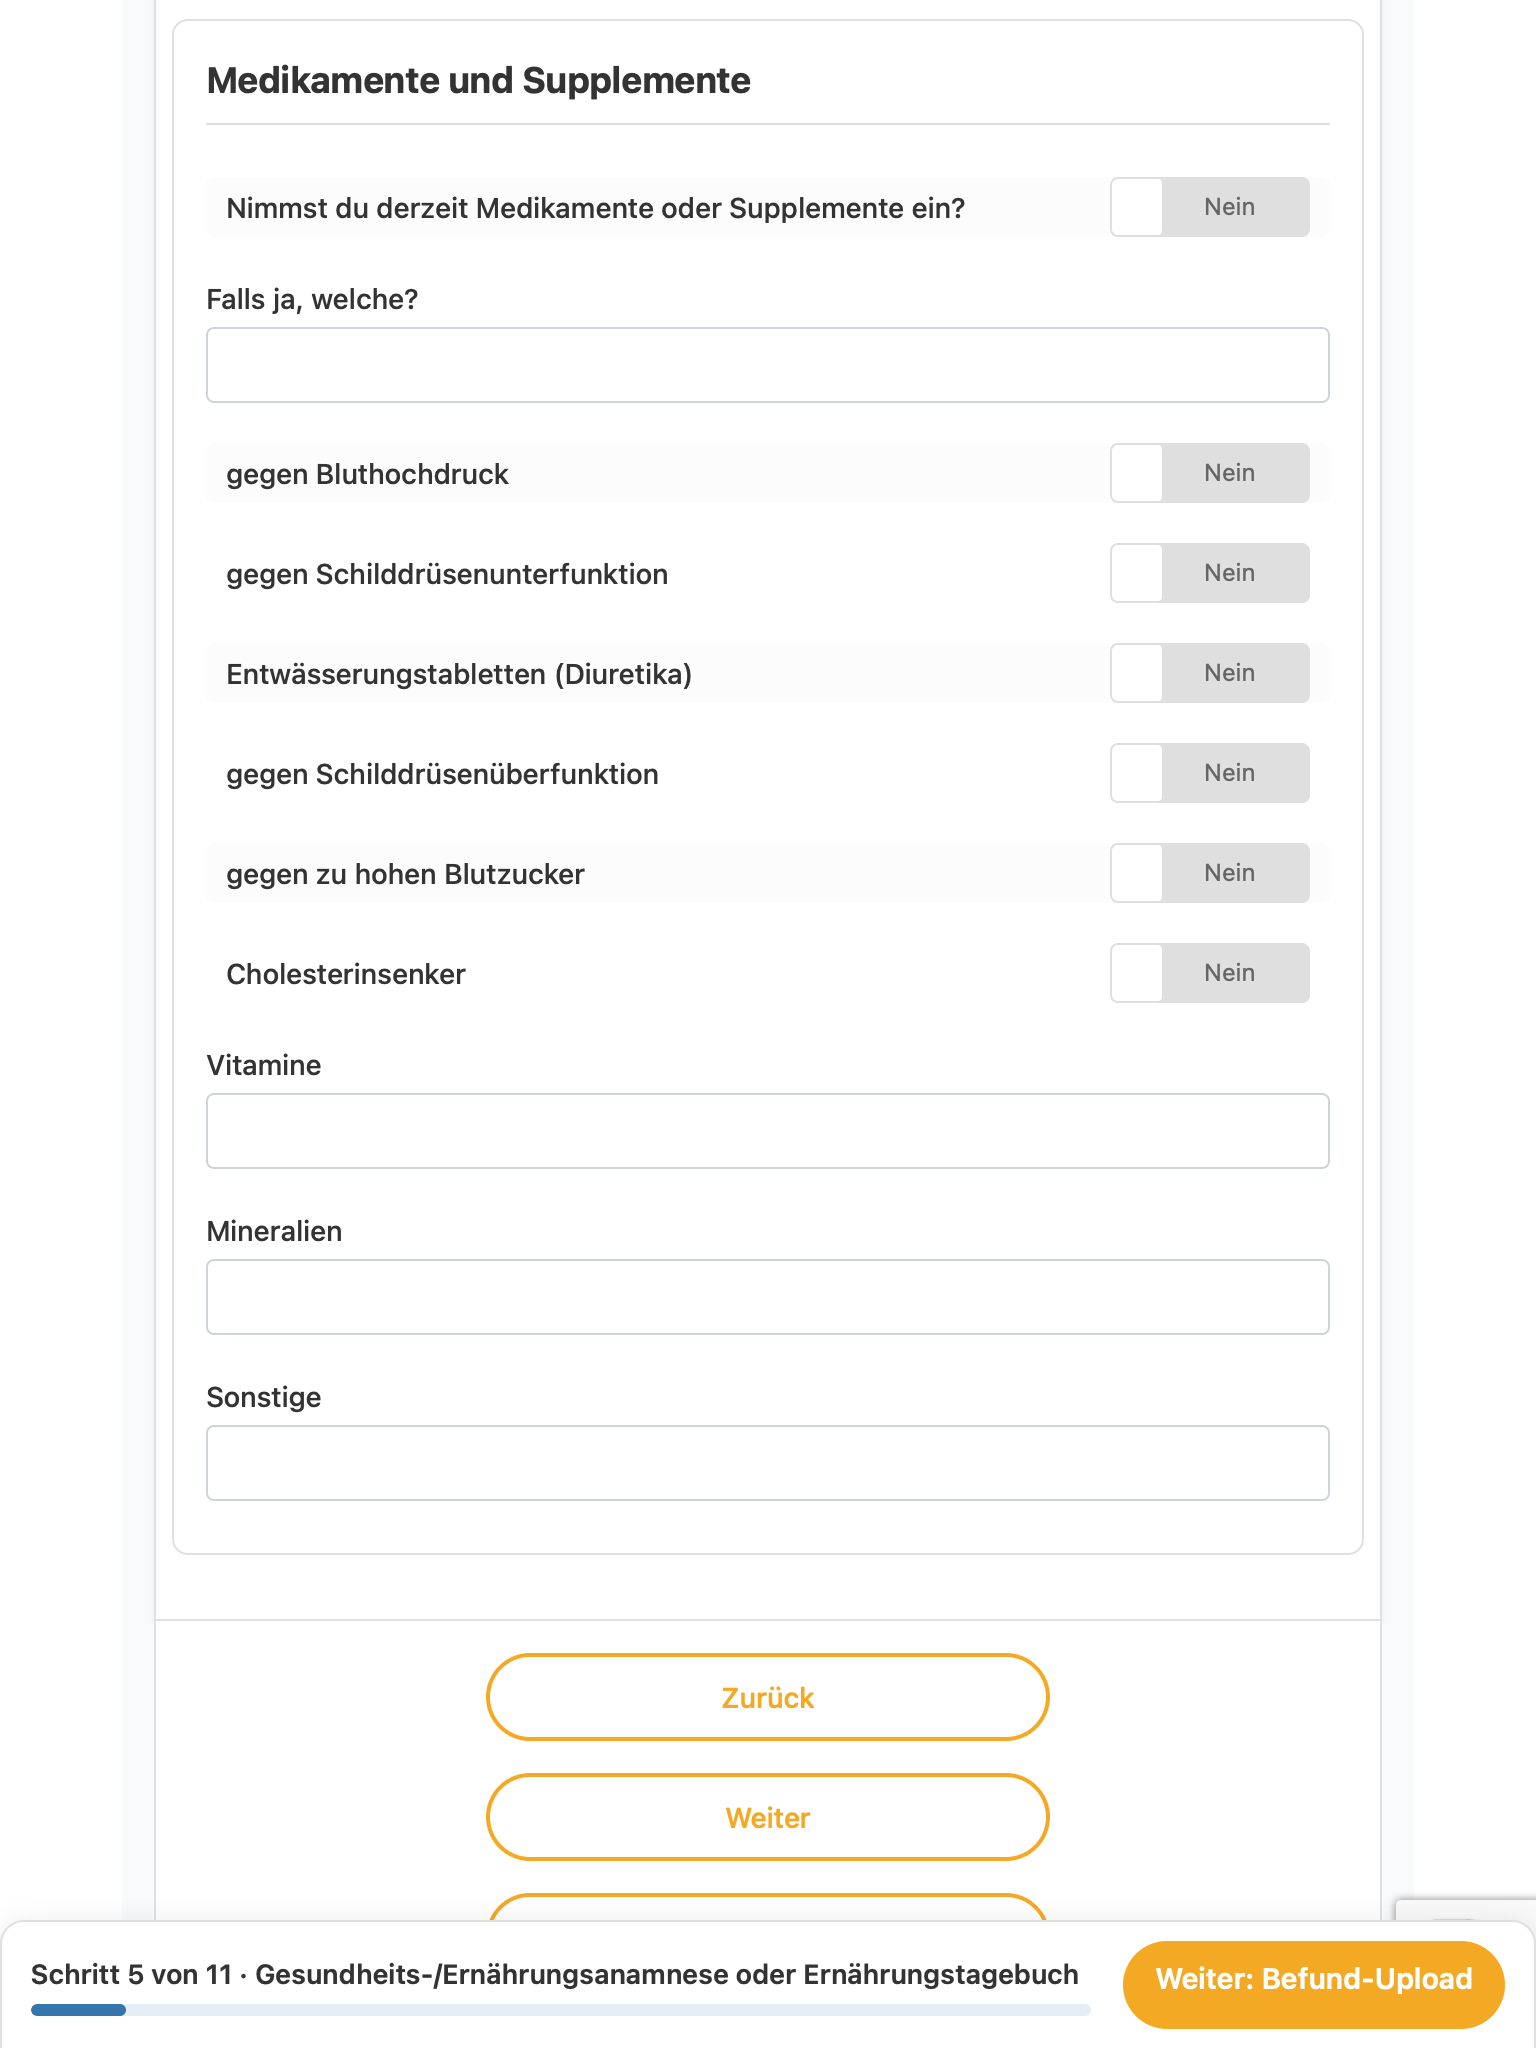Switch the Schilddrüsenunterfunktion toggle on
This screenshot has height=2048, width=1536.
point(1209,573)
